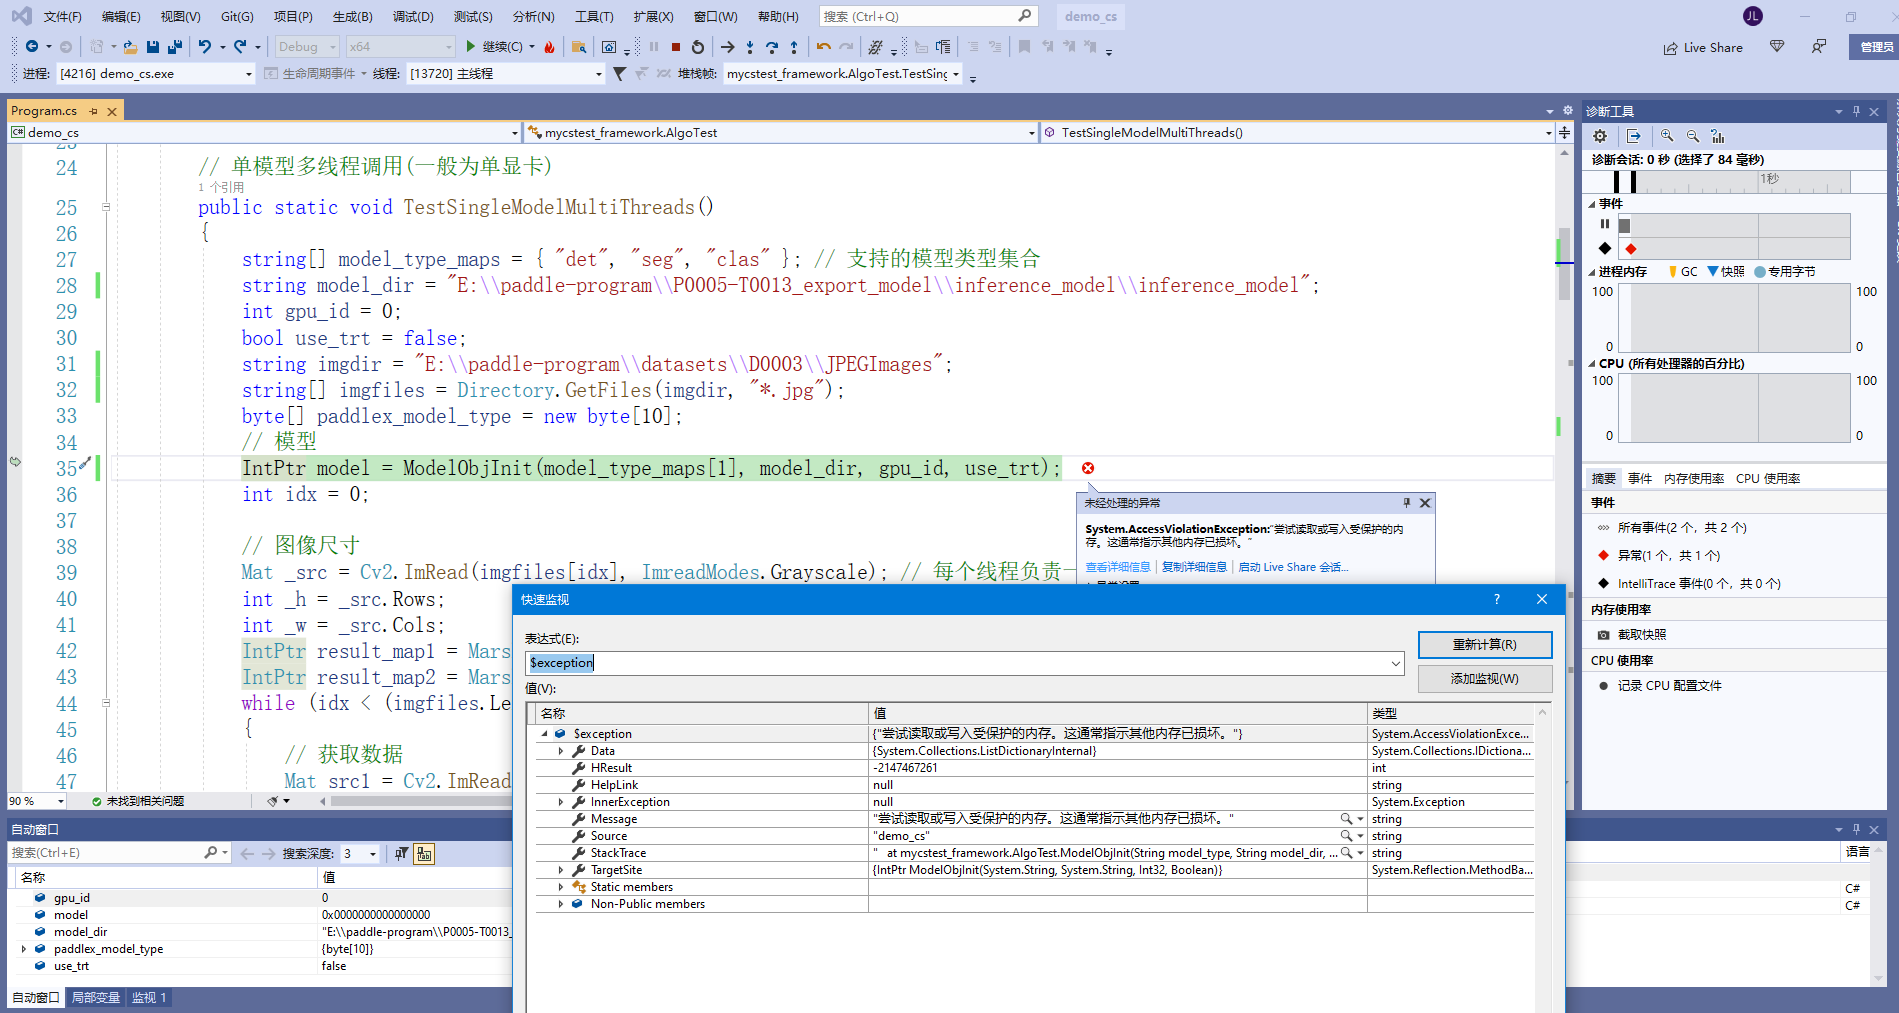Click the Hot Reload flame icon
This screenshot has height=1013, width=1899.
pyautogui.click(x=550, y=46)
